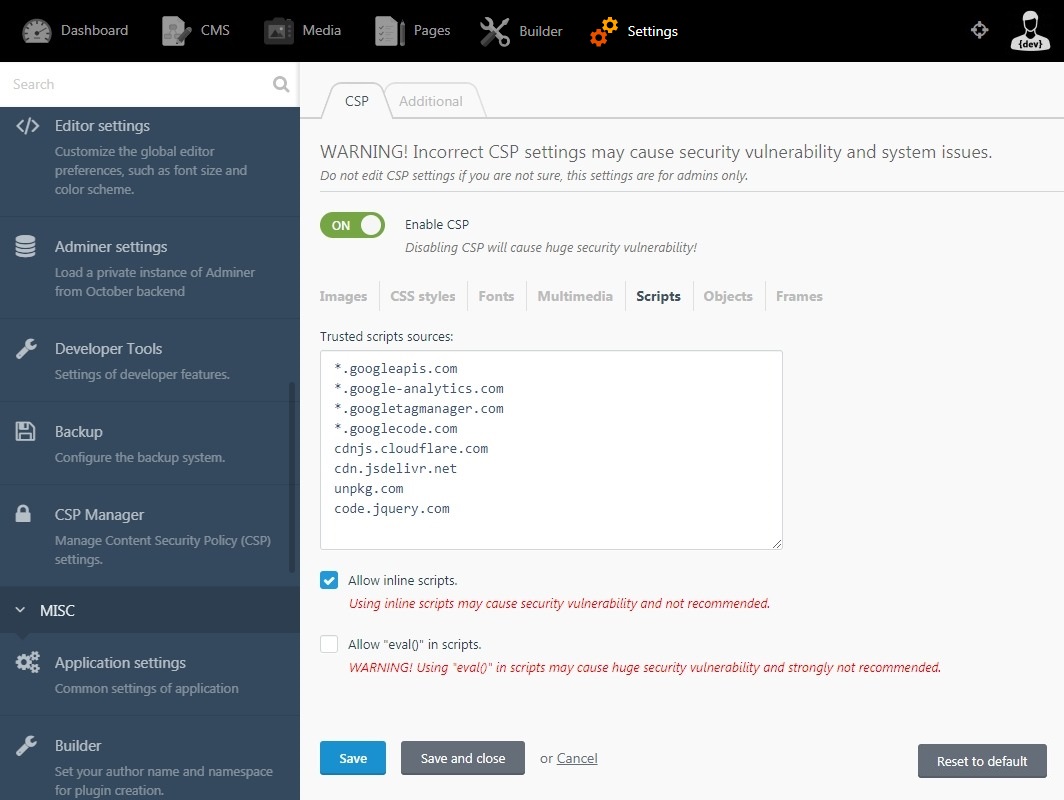Click the Adminer settings database icon
The width and height of the screenshot is (1064, 800).
coord(26,246)
